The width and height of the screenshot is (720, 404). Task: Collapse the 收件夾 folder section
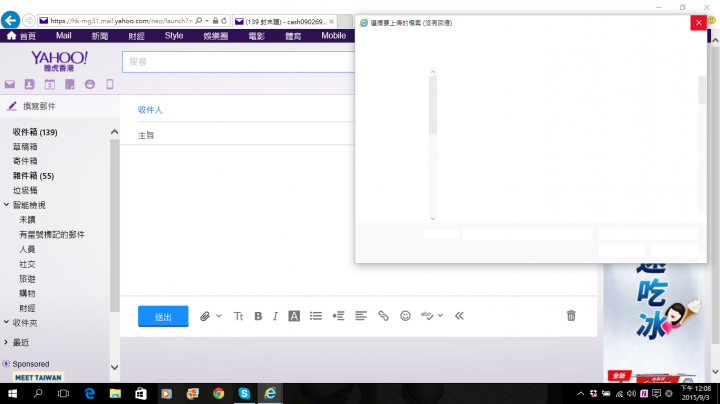click(6, 322)
